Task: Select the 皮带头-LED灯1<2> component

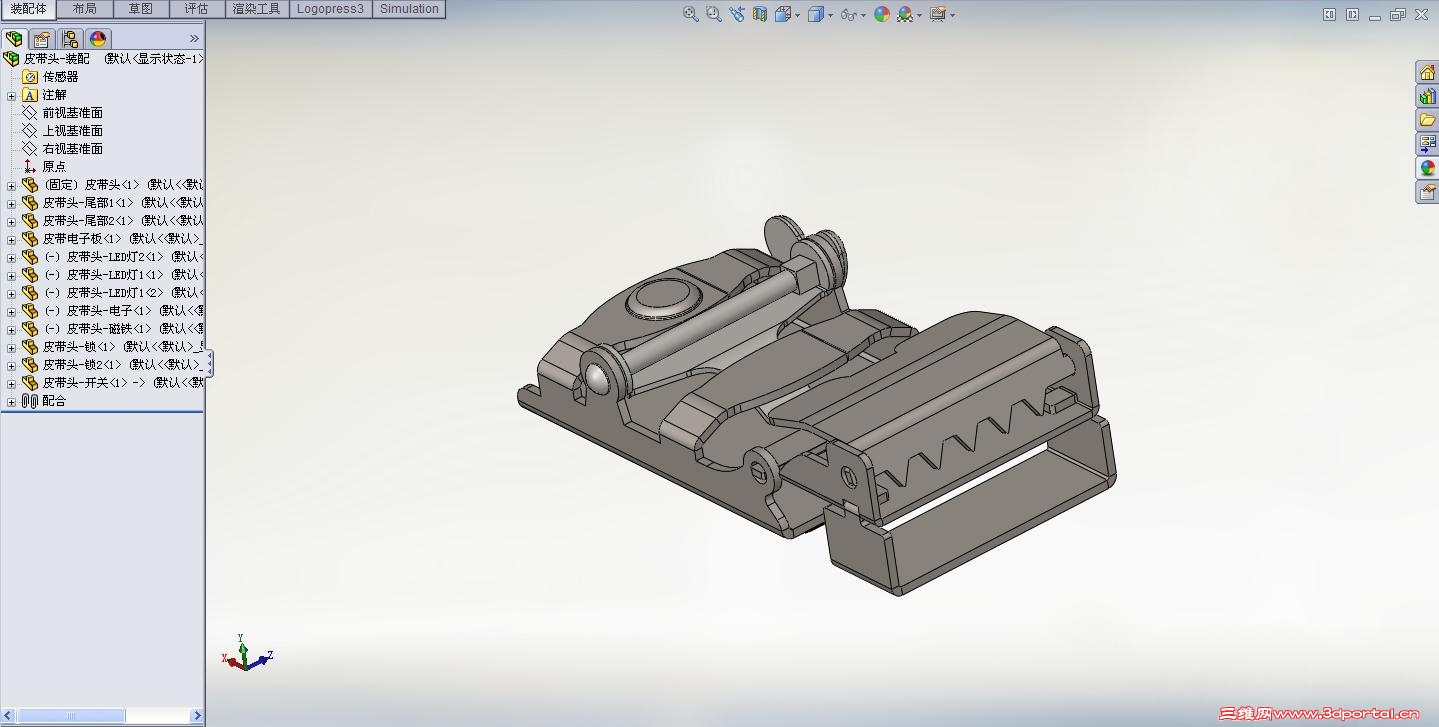Action: (x=113, y=293)
